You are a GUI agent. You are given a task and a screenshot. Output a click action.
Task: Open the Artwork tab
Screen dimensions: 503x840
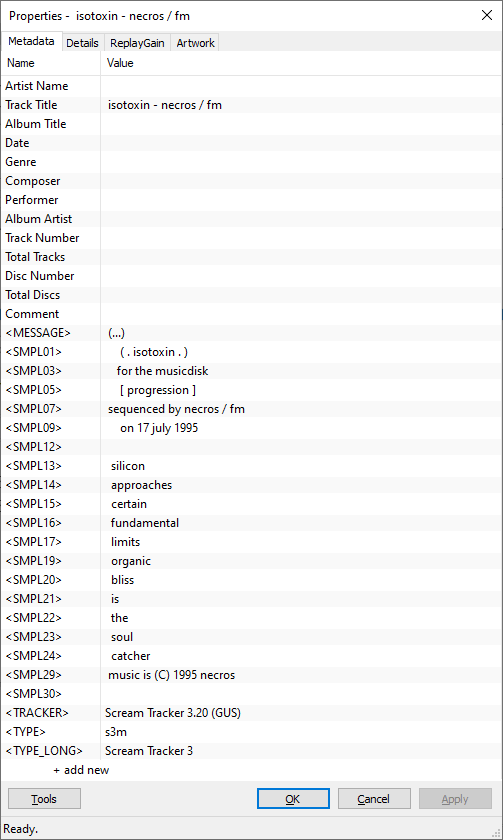(195, 43)
